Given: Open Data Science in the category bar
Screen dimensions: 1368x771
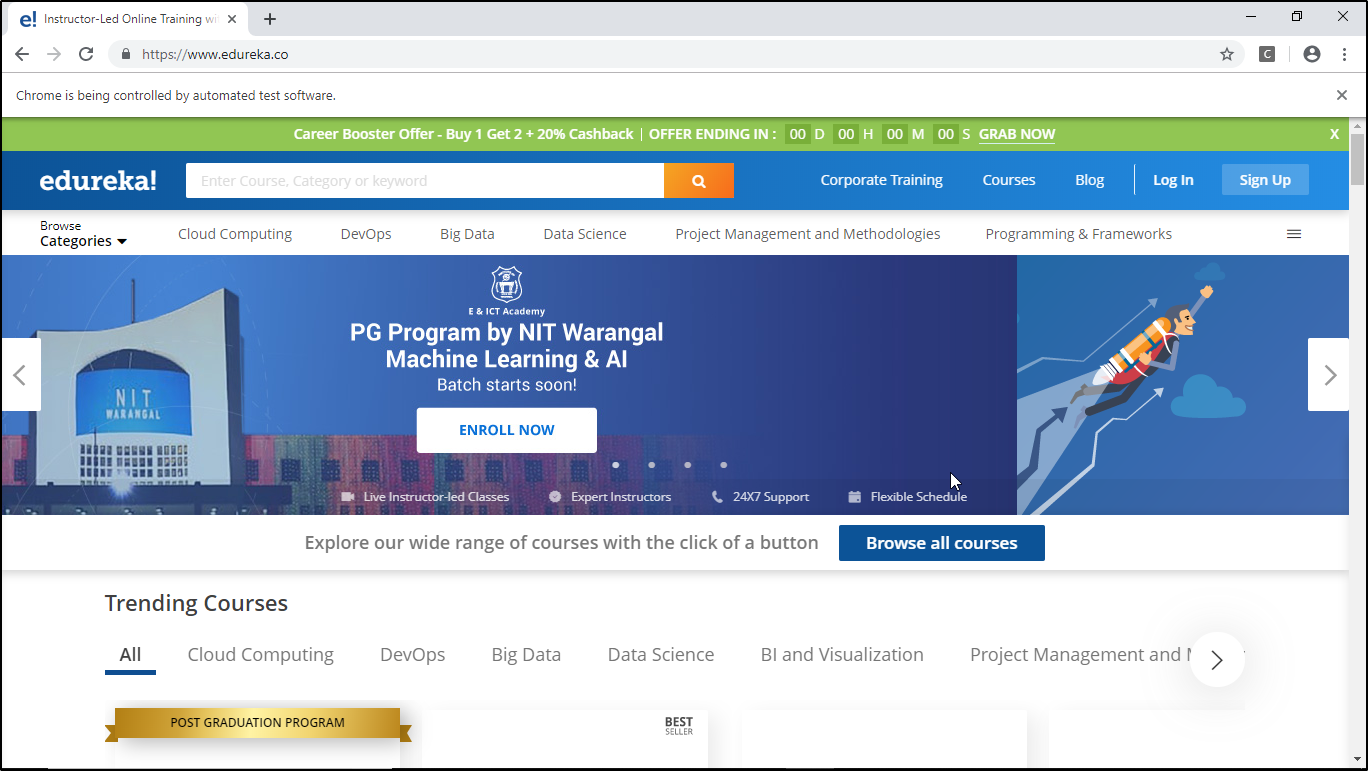Looking at the screenshot, I should click(585, 234).
